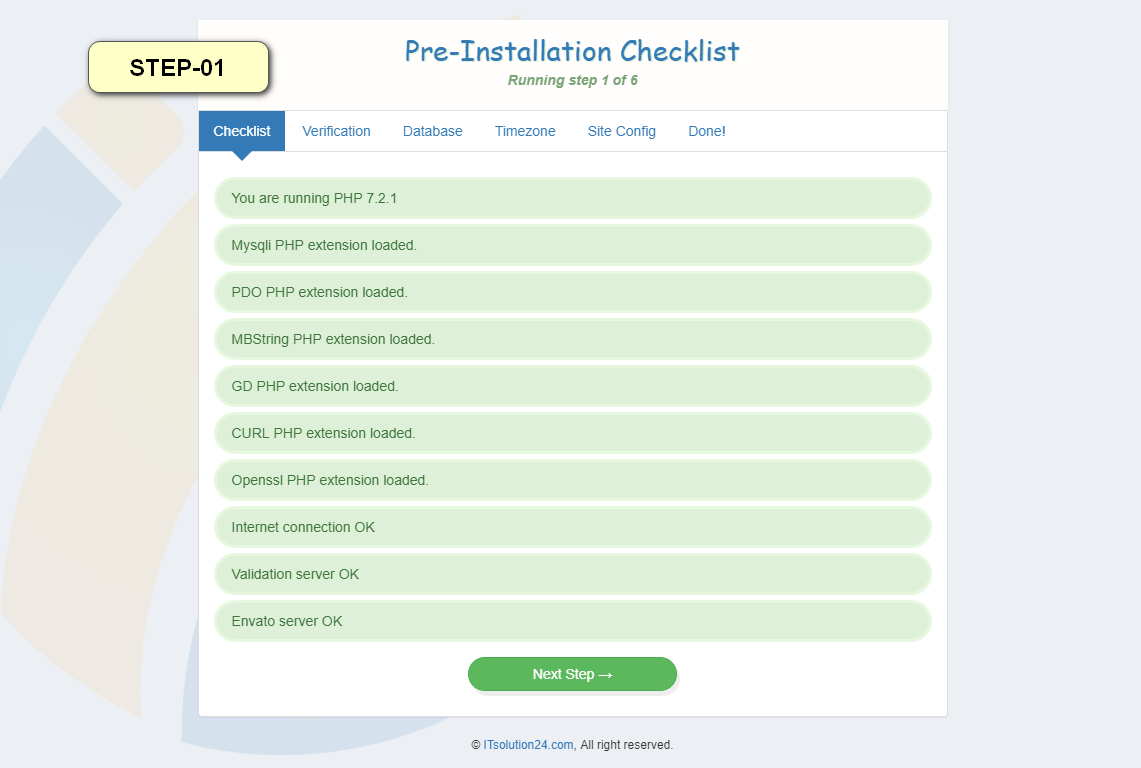Screen dimensions: 1141x768
Task: Open the Checklist tab
Action: point(242,131)
